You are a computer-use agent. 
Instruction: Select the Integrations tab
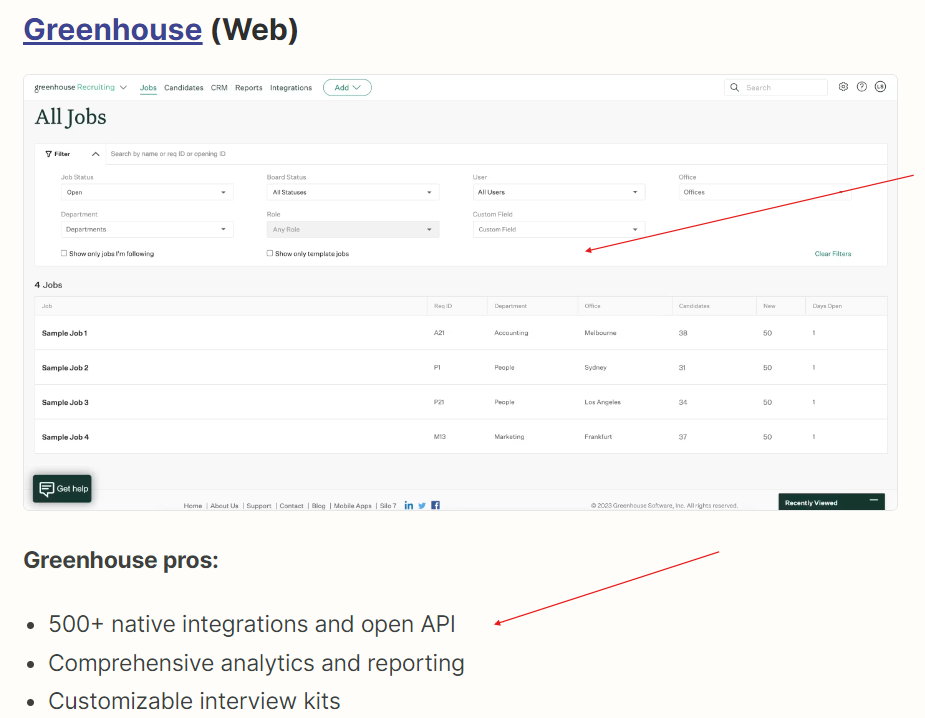[291, 88]
